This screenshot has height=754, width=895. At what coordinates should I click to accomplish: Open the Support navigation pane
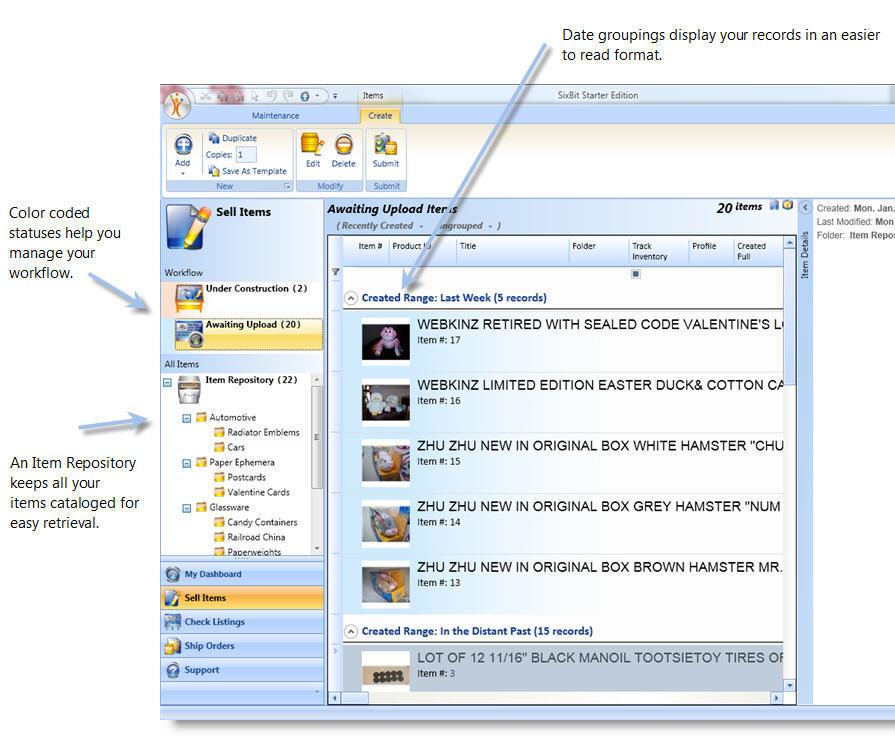click(x=242, y=670)
